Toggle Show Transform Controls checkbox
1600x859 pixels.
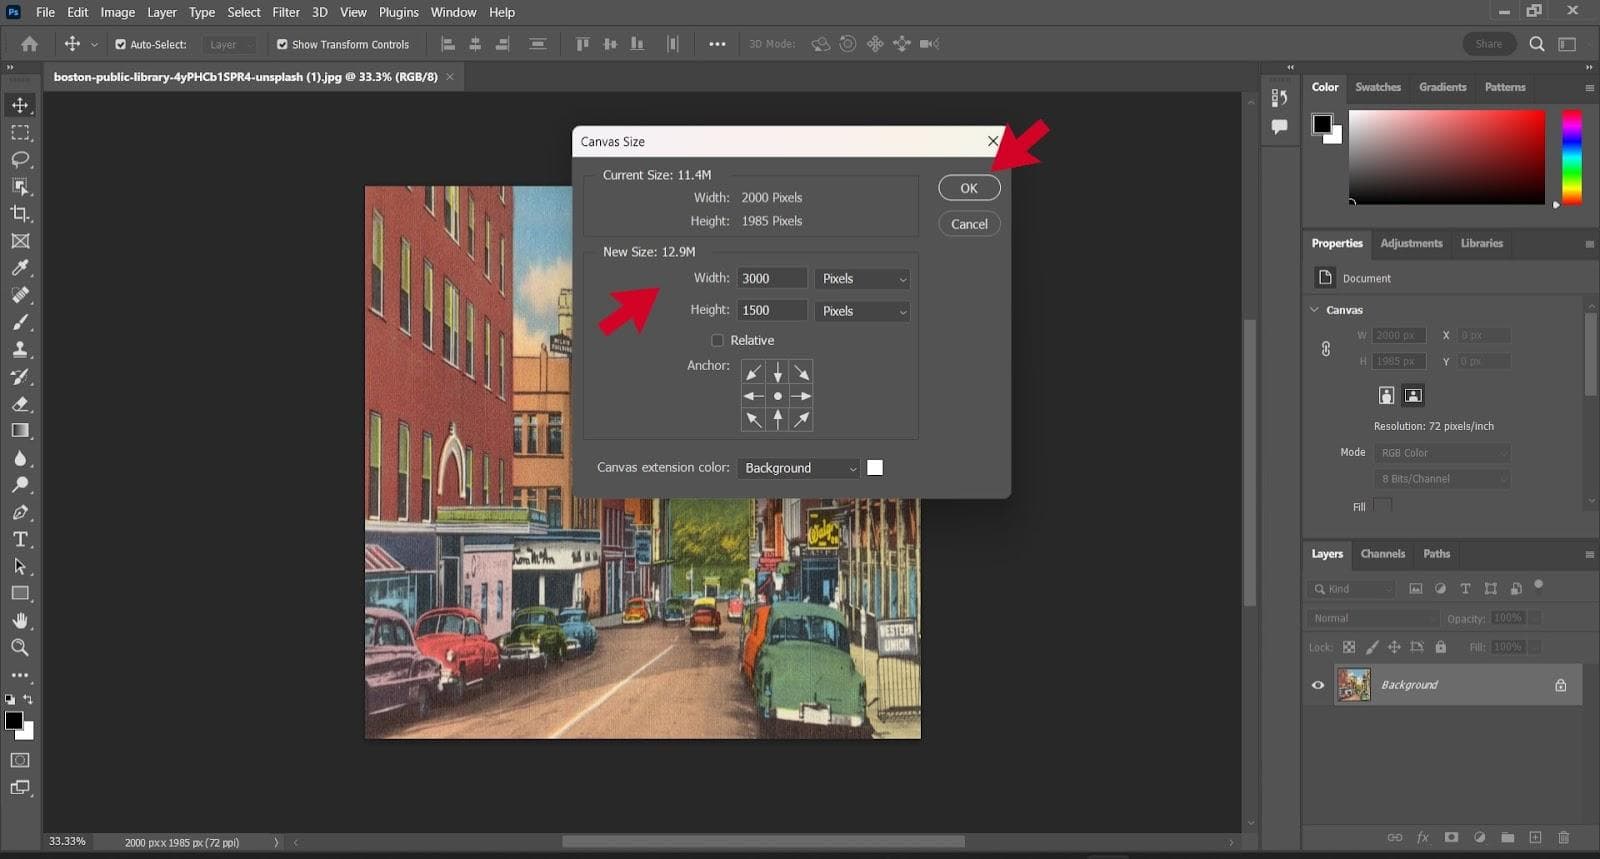tap(282, 45)
